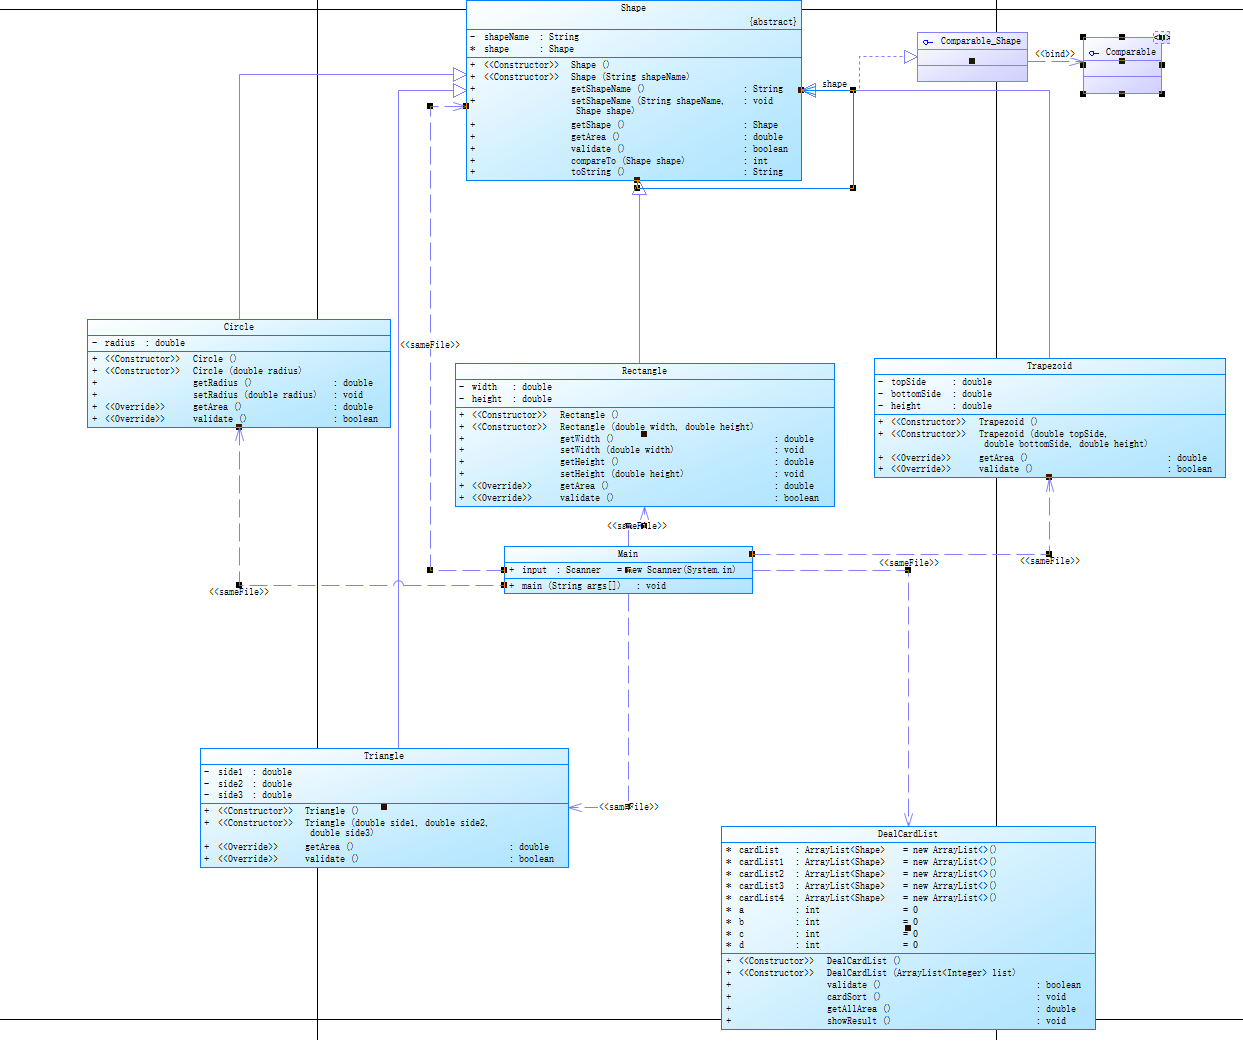Select the Main class title
The height and width of the screenshot is (1041, 1243).
pyautogui.click(x=628, y=554)
